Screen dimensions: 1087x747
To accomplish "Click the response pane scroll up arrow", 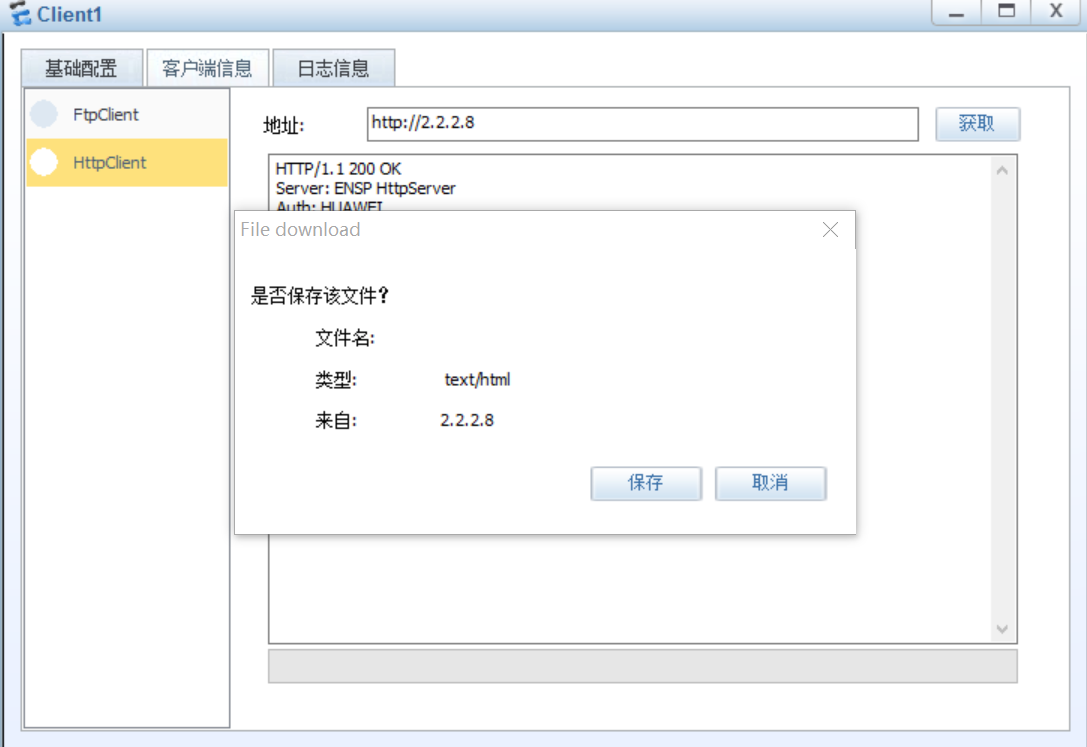I will (1002, 170).
